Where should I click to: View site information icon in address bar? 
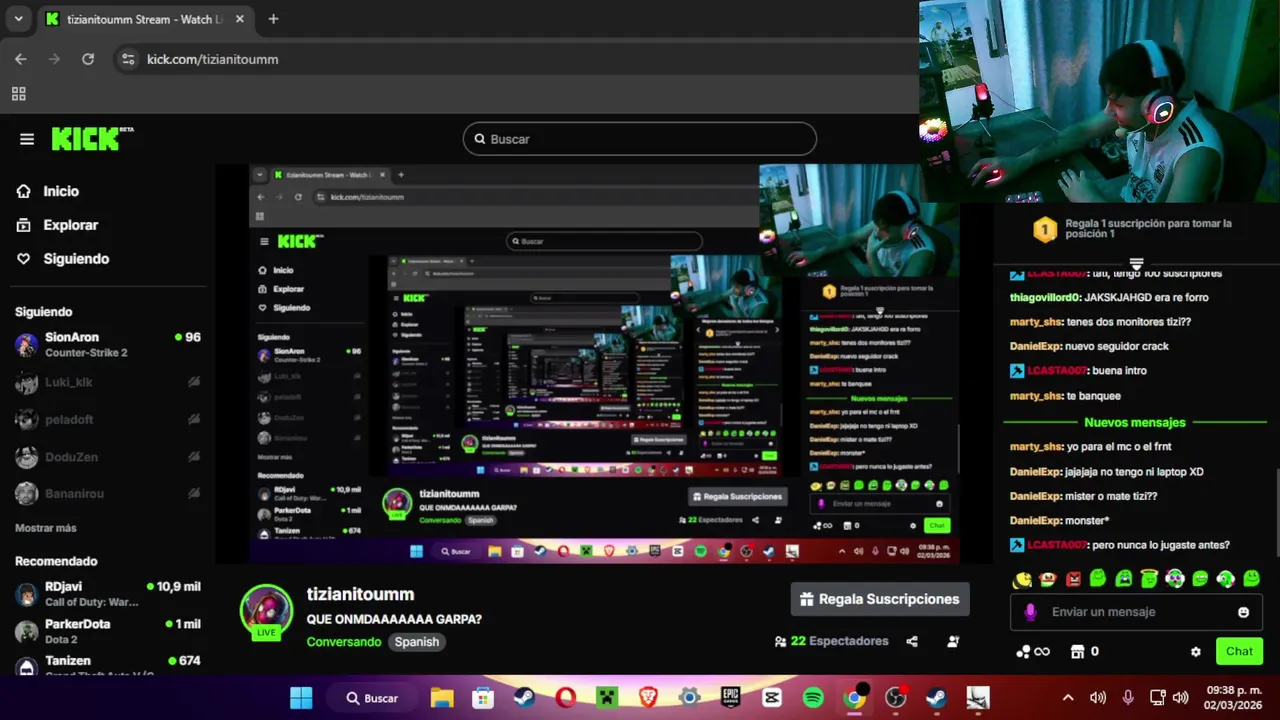[128, 59]
